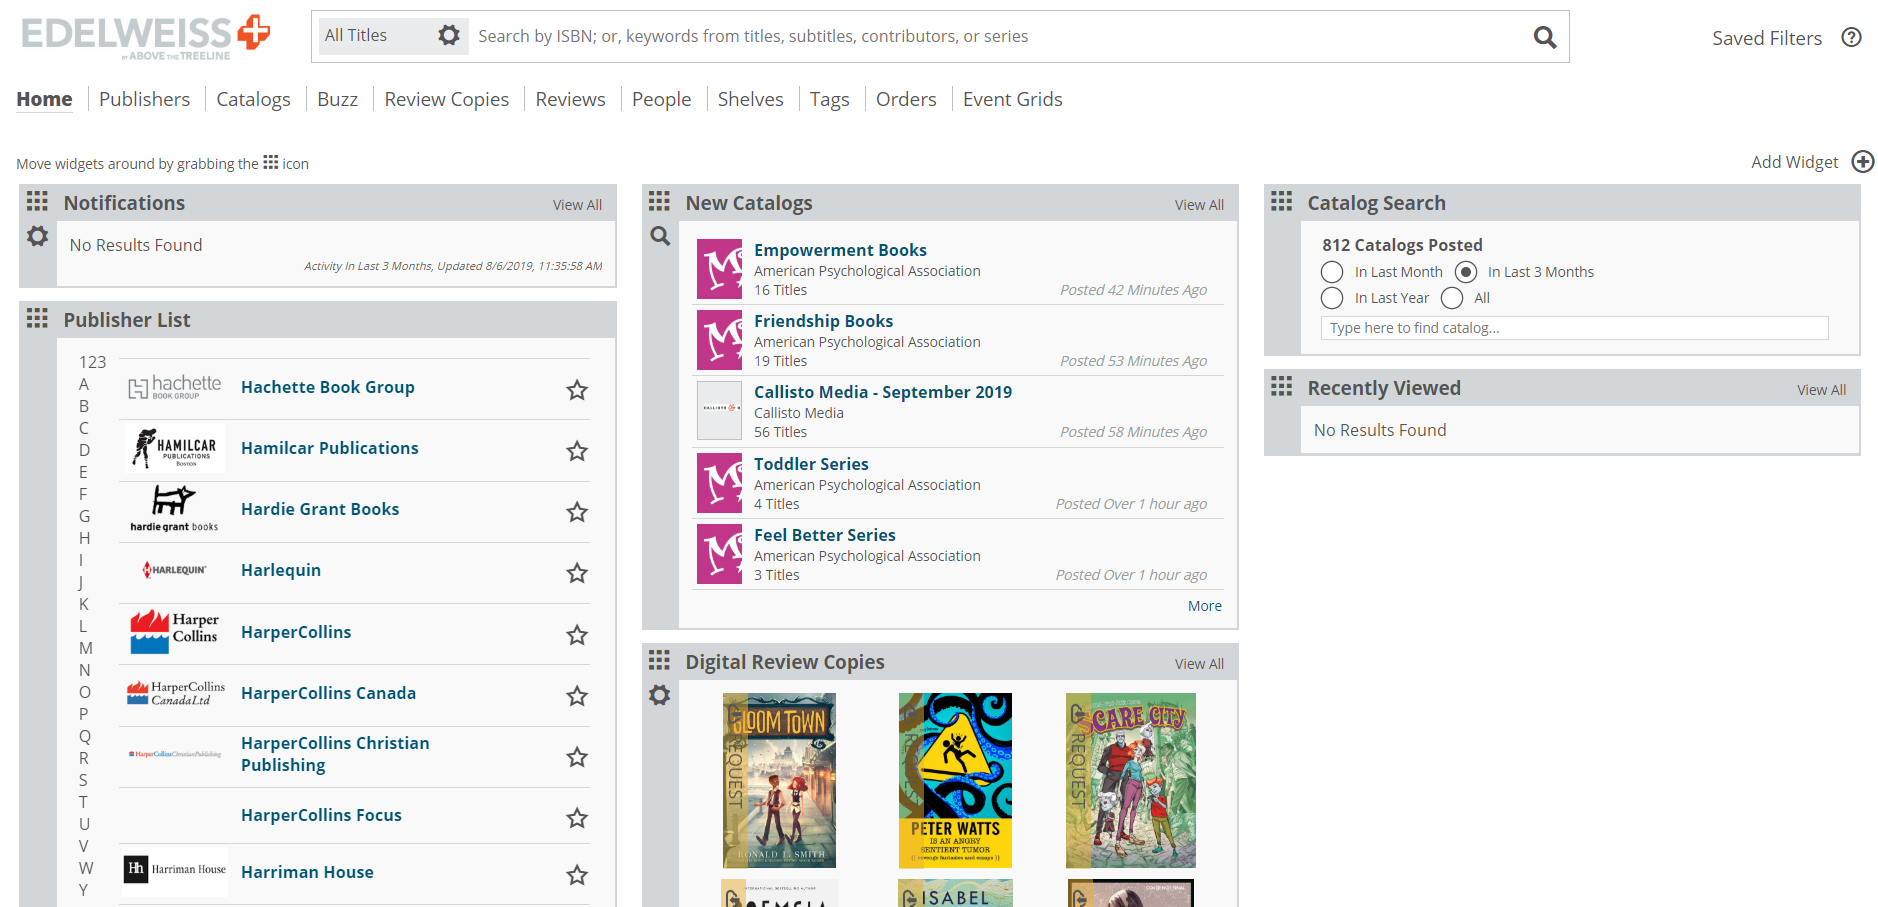
Task: Open the Empowerment Books catalog
Action: [x=840, y=250]
